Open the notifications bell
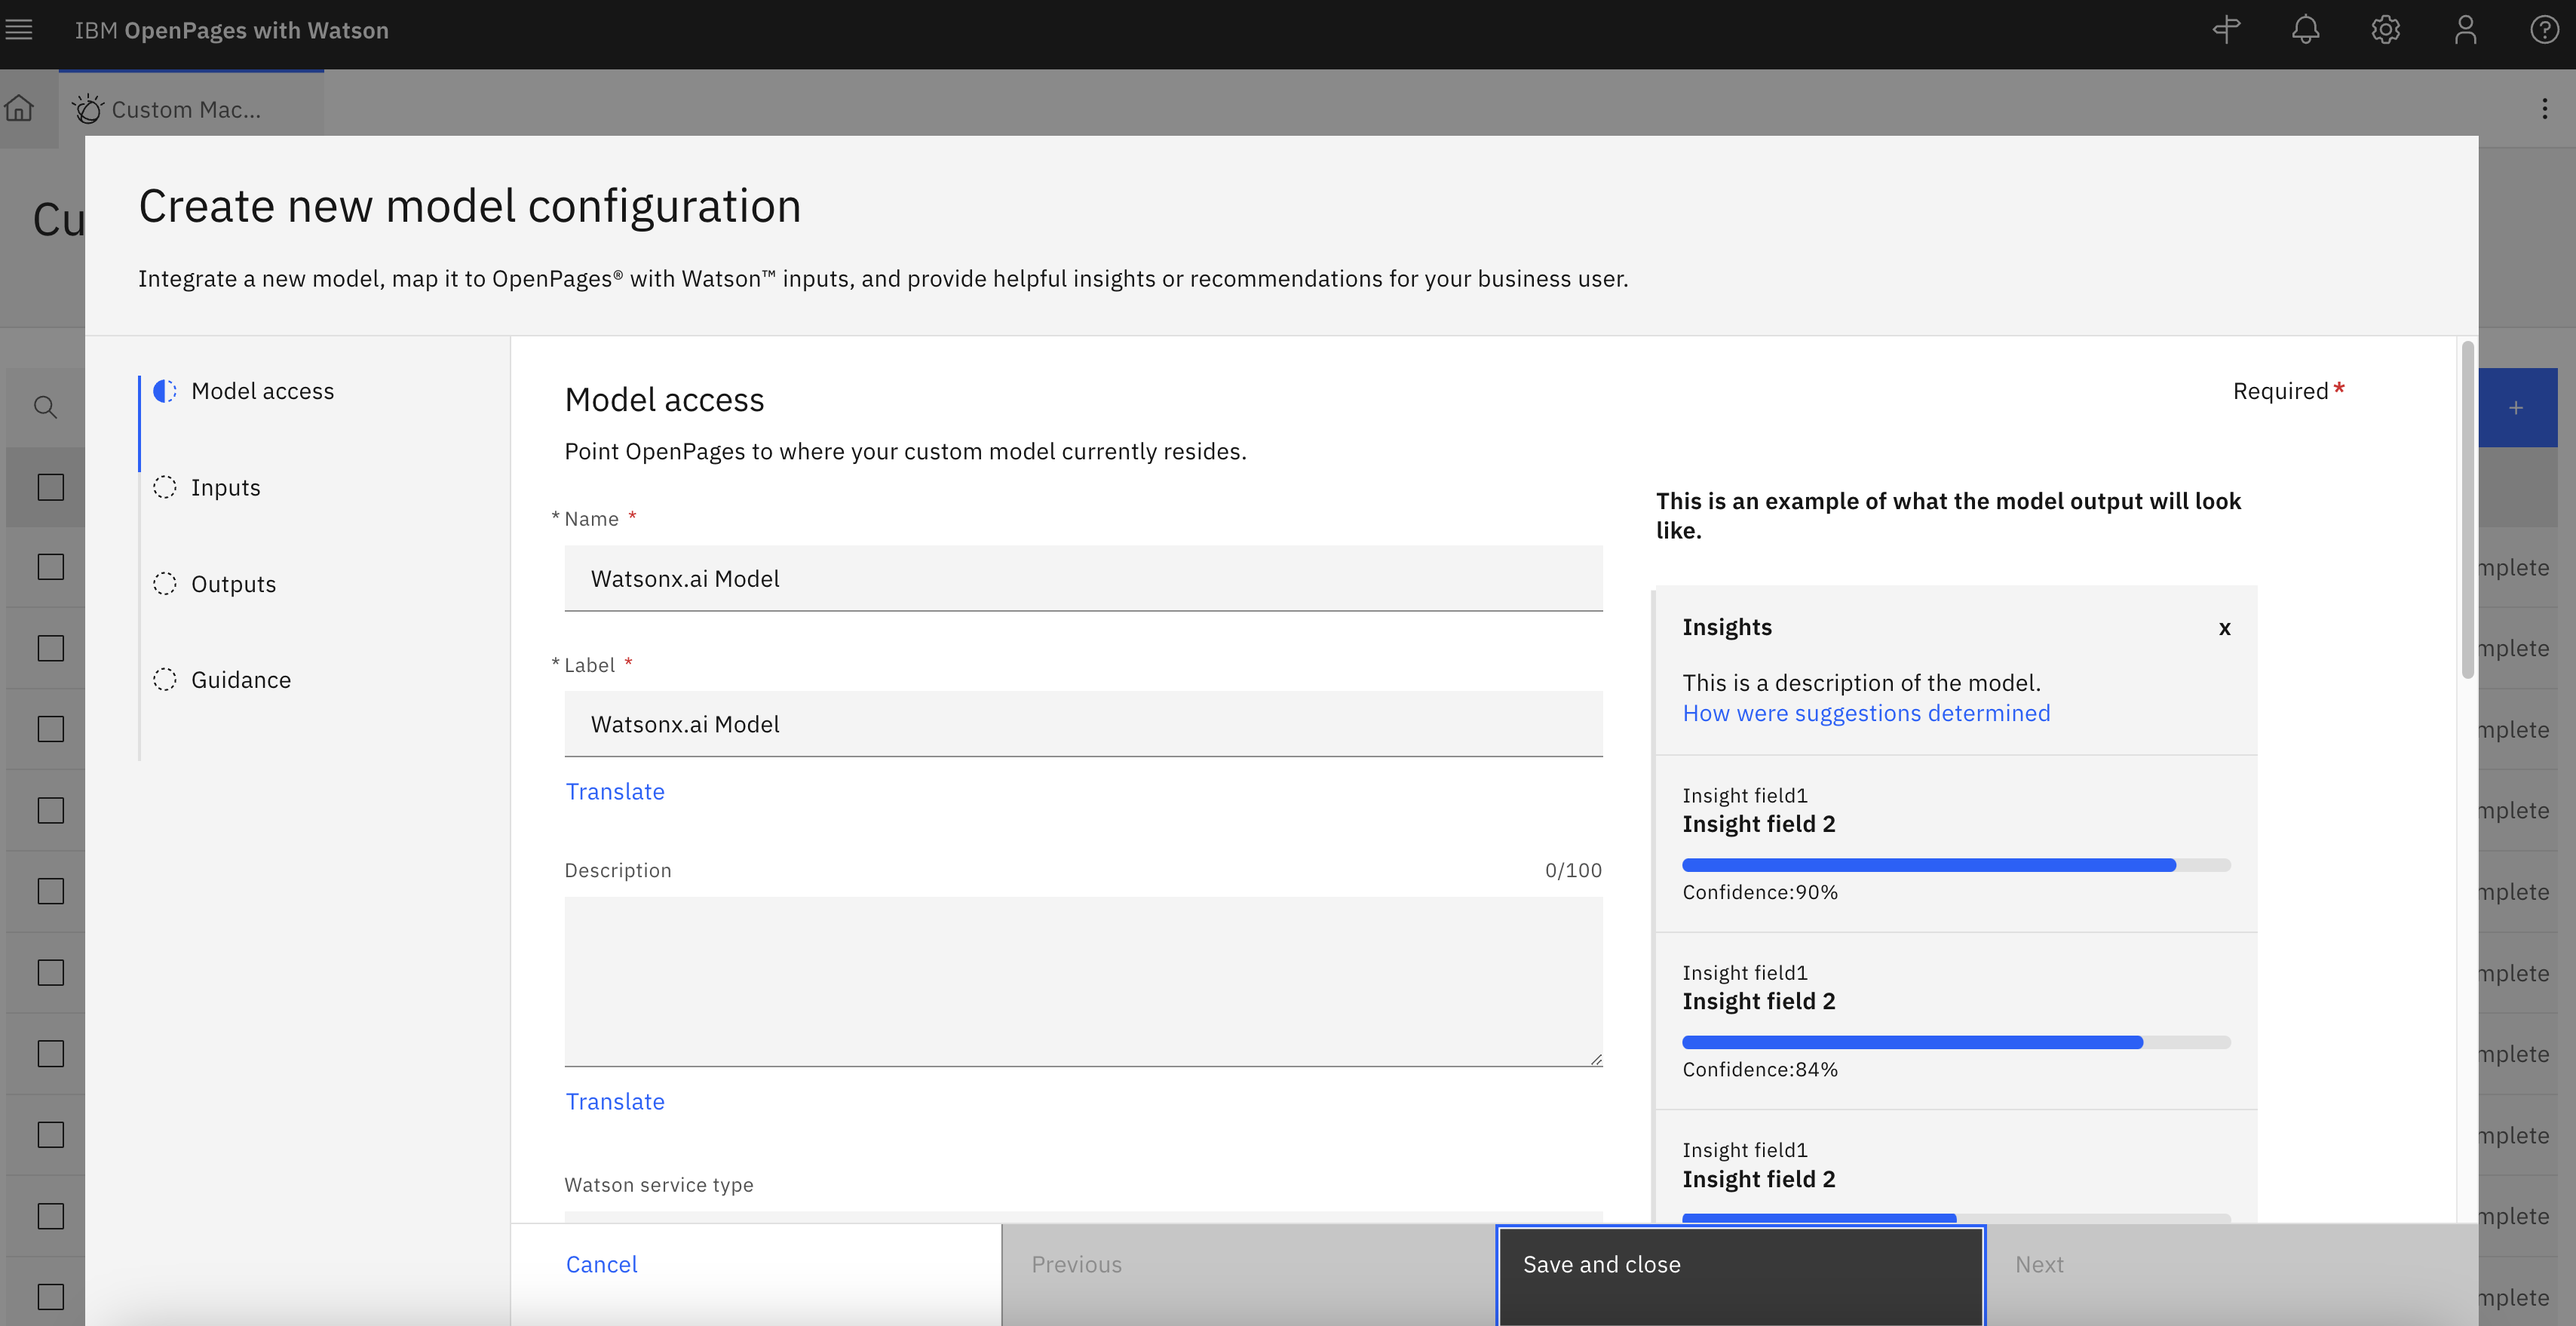2576x1326 pixels. coord(2305,30)
